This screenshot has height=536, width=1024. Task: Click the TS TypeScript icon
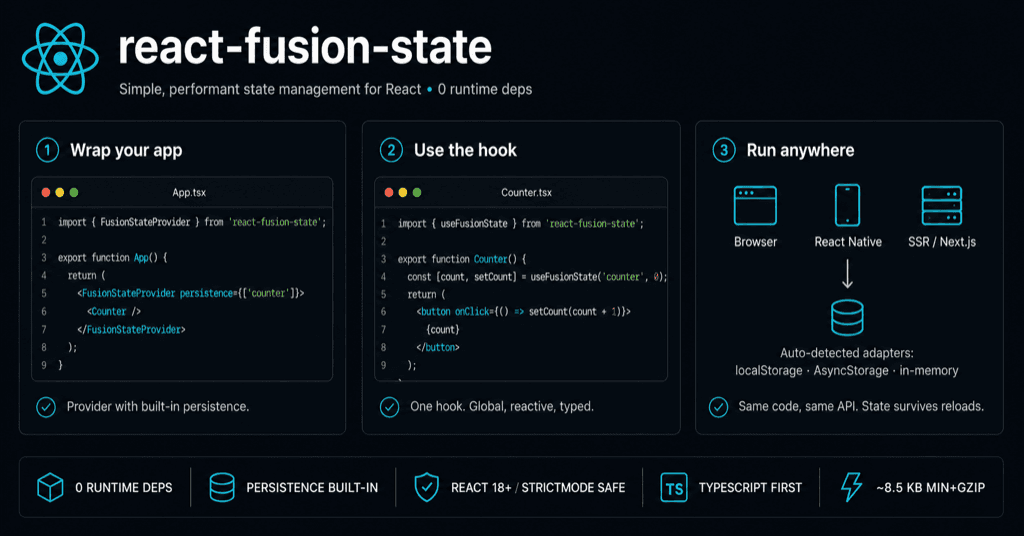pyautogui.click(x=674, y=488)
